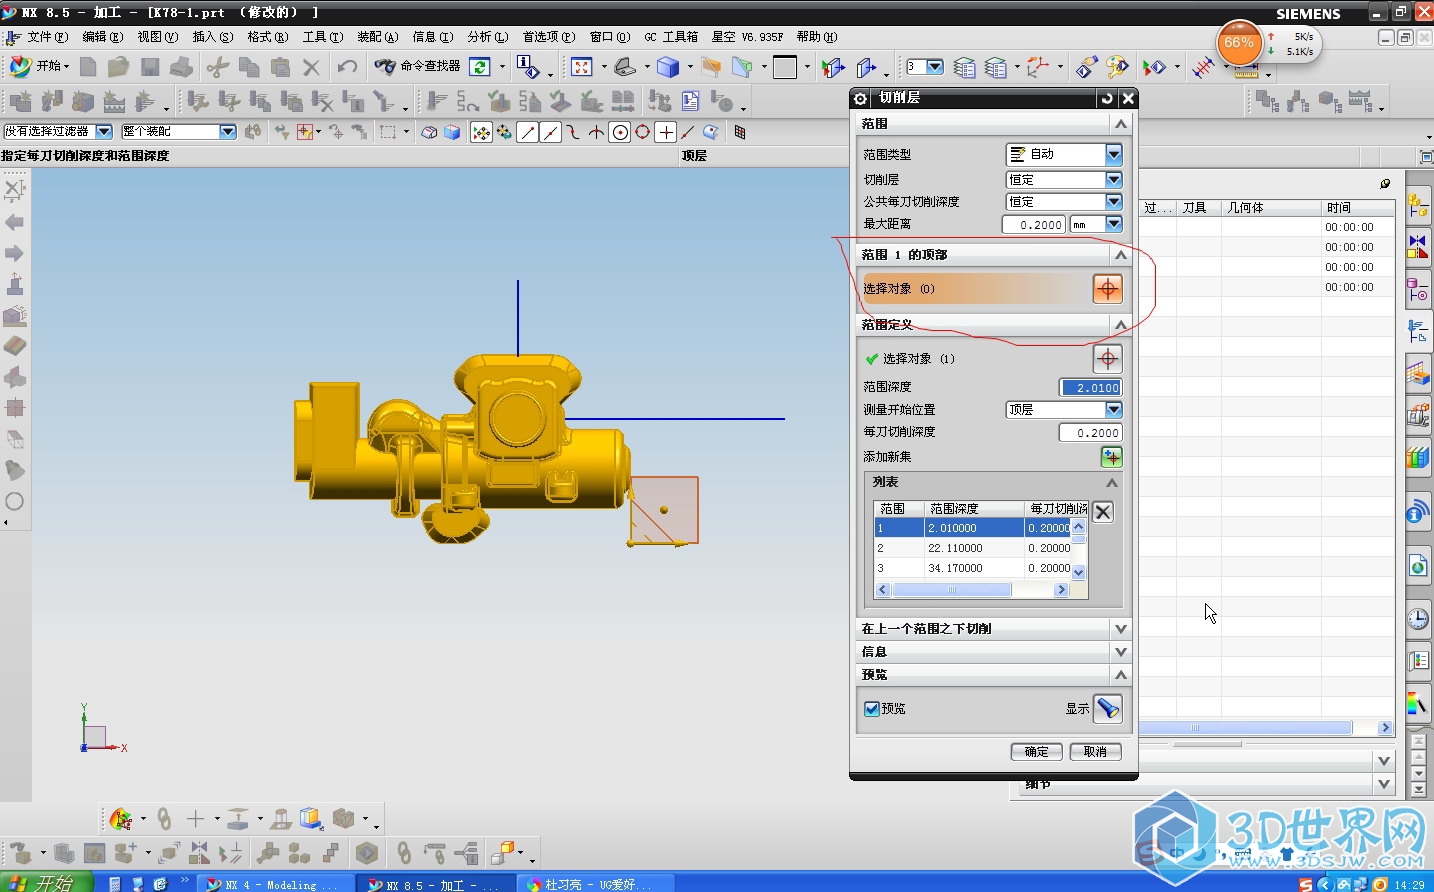Open the 公共每刀切削深度 dropdown
Image resolution: width=1434 pixels, height=892 pixels.
click(1113, 202)
